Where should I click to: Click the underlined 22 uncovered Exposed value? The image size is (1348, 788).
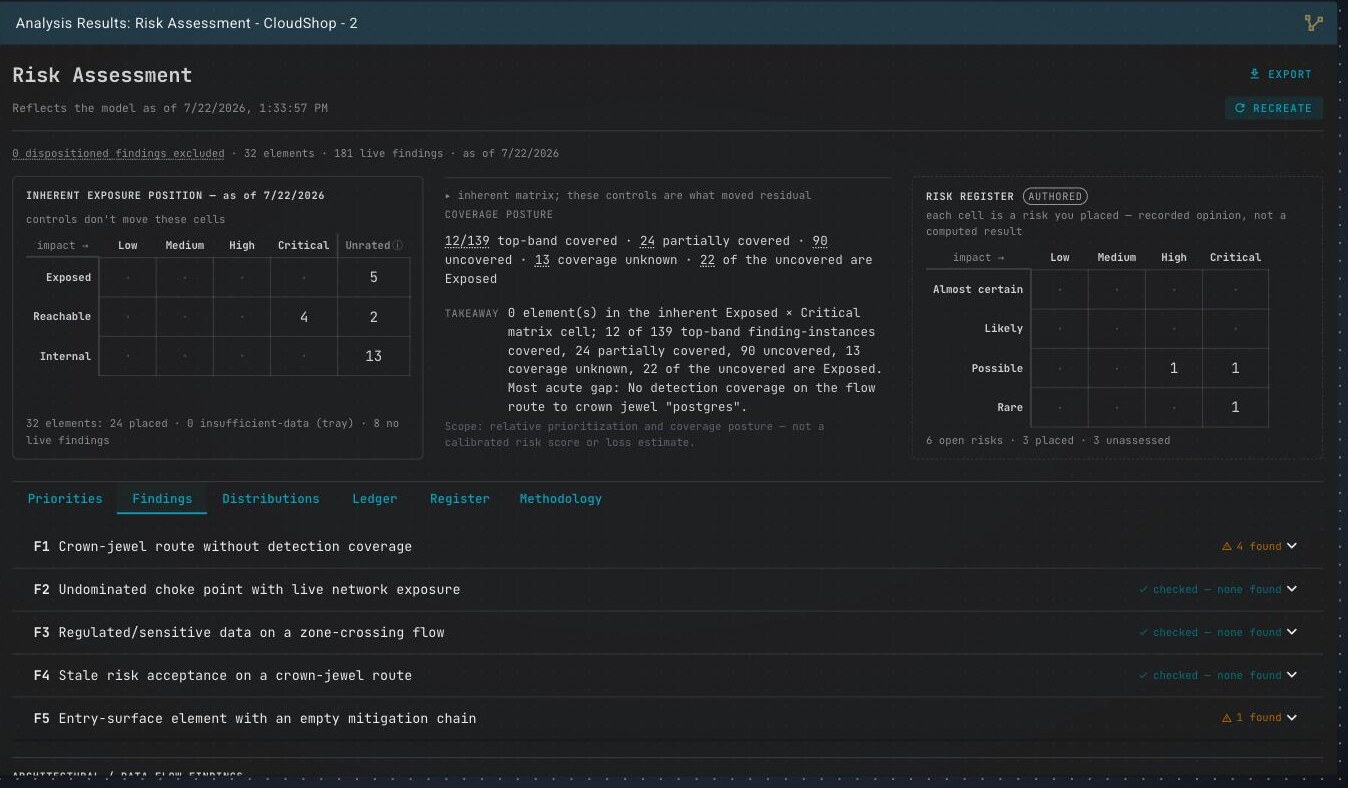pyautogui.click(x=707, y=260)
